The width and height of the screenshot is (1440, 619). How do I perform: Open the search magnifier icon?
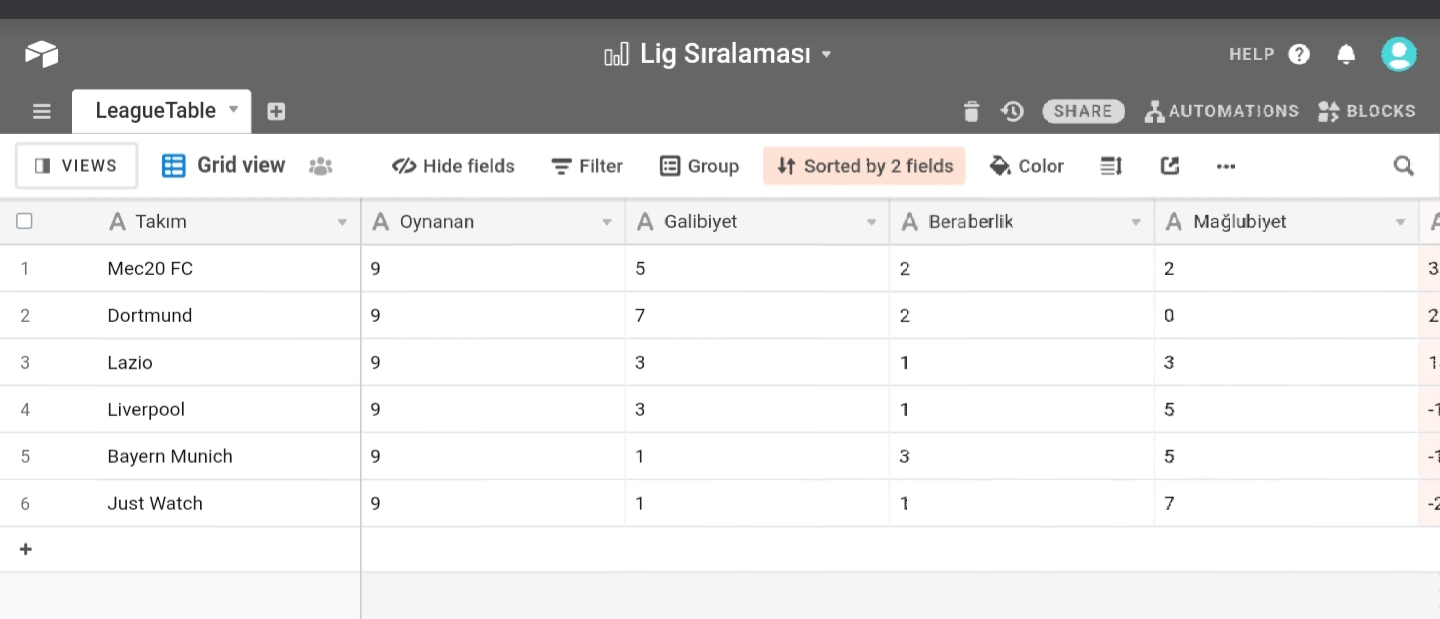click(1404, 166)
